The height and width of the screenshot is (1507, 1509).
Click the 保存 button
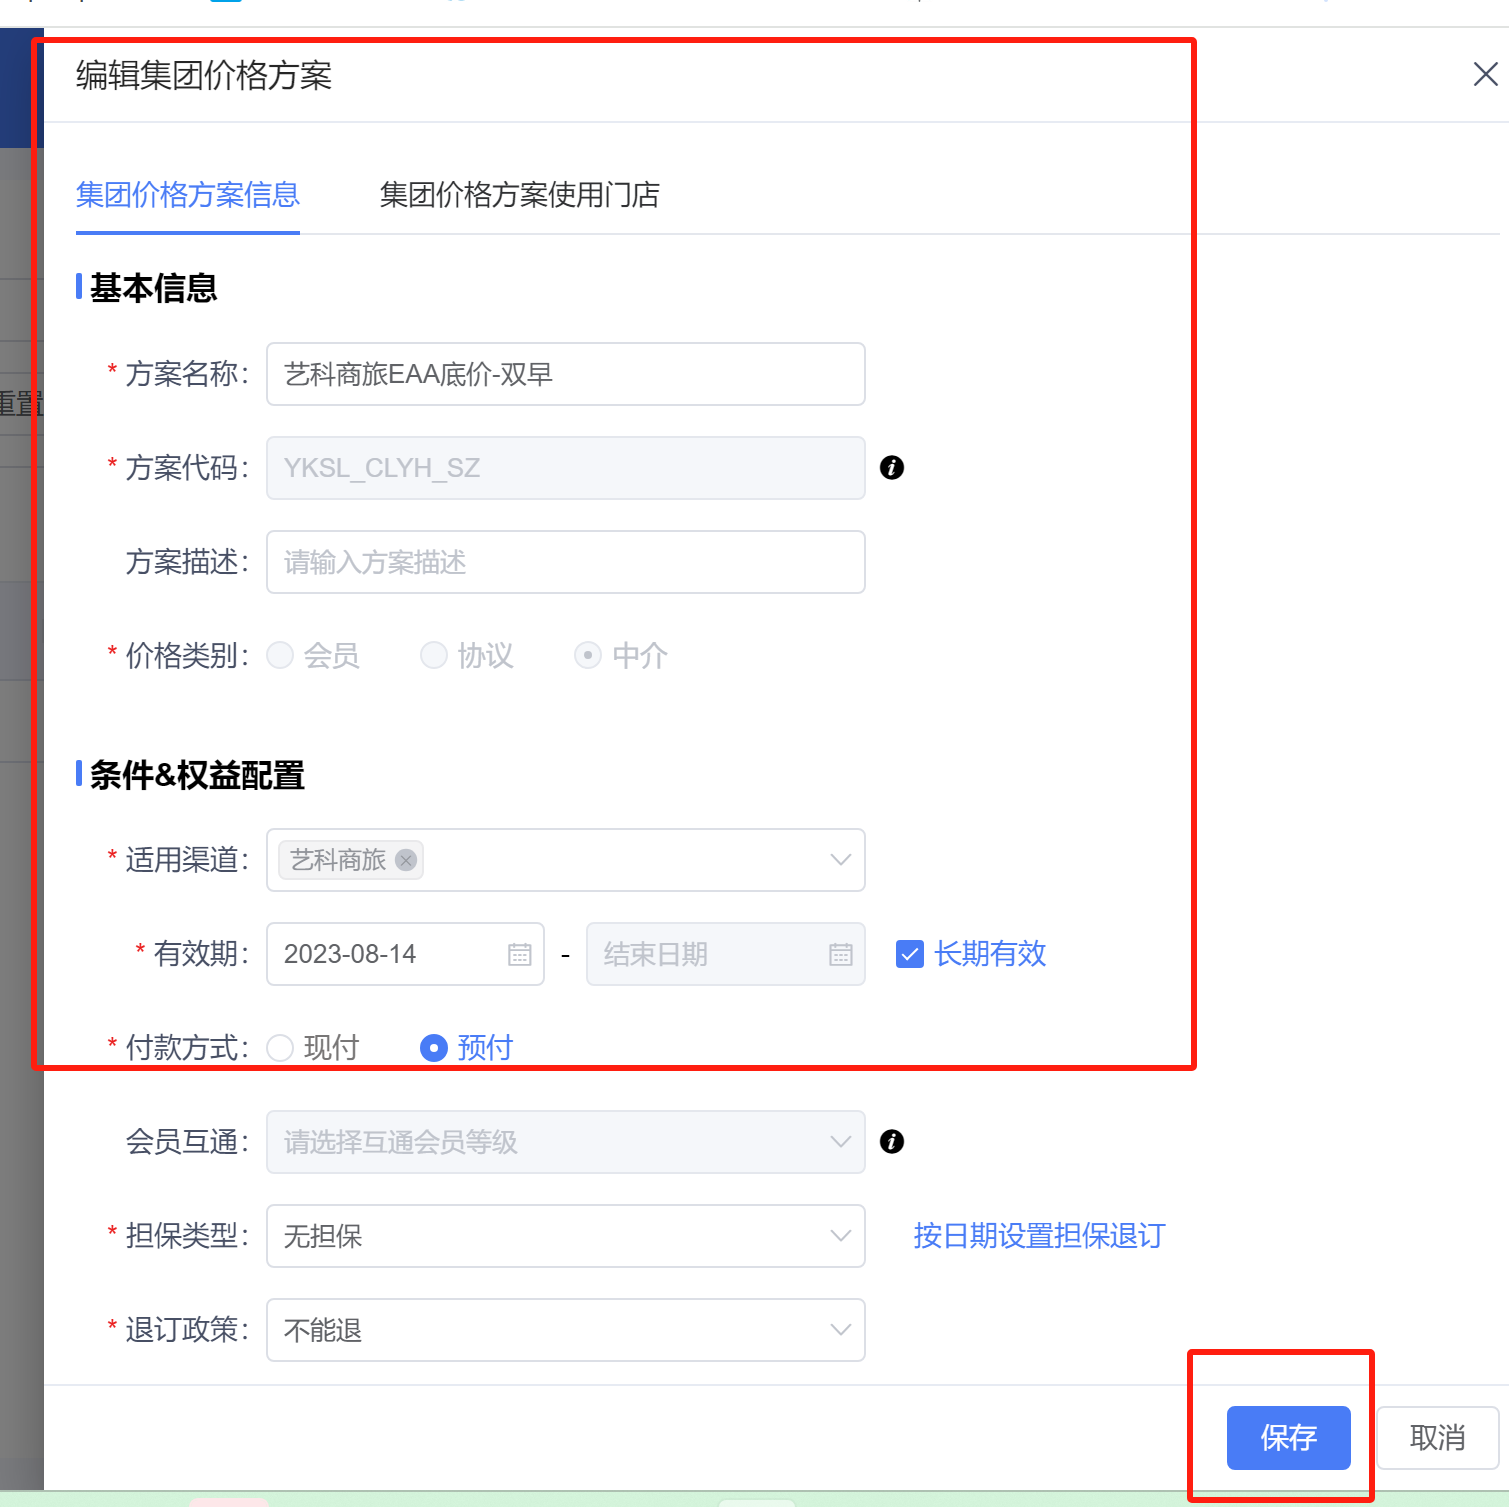coord(1288,1437)
